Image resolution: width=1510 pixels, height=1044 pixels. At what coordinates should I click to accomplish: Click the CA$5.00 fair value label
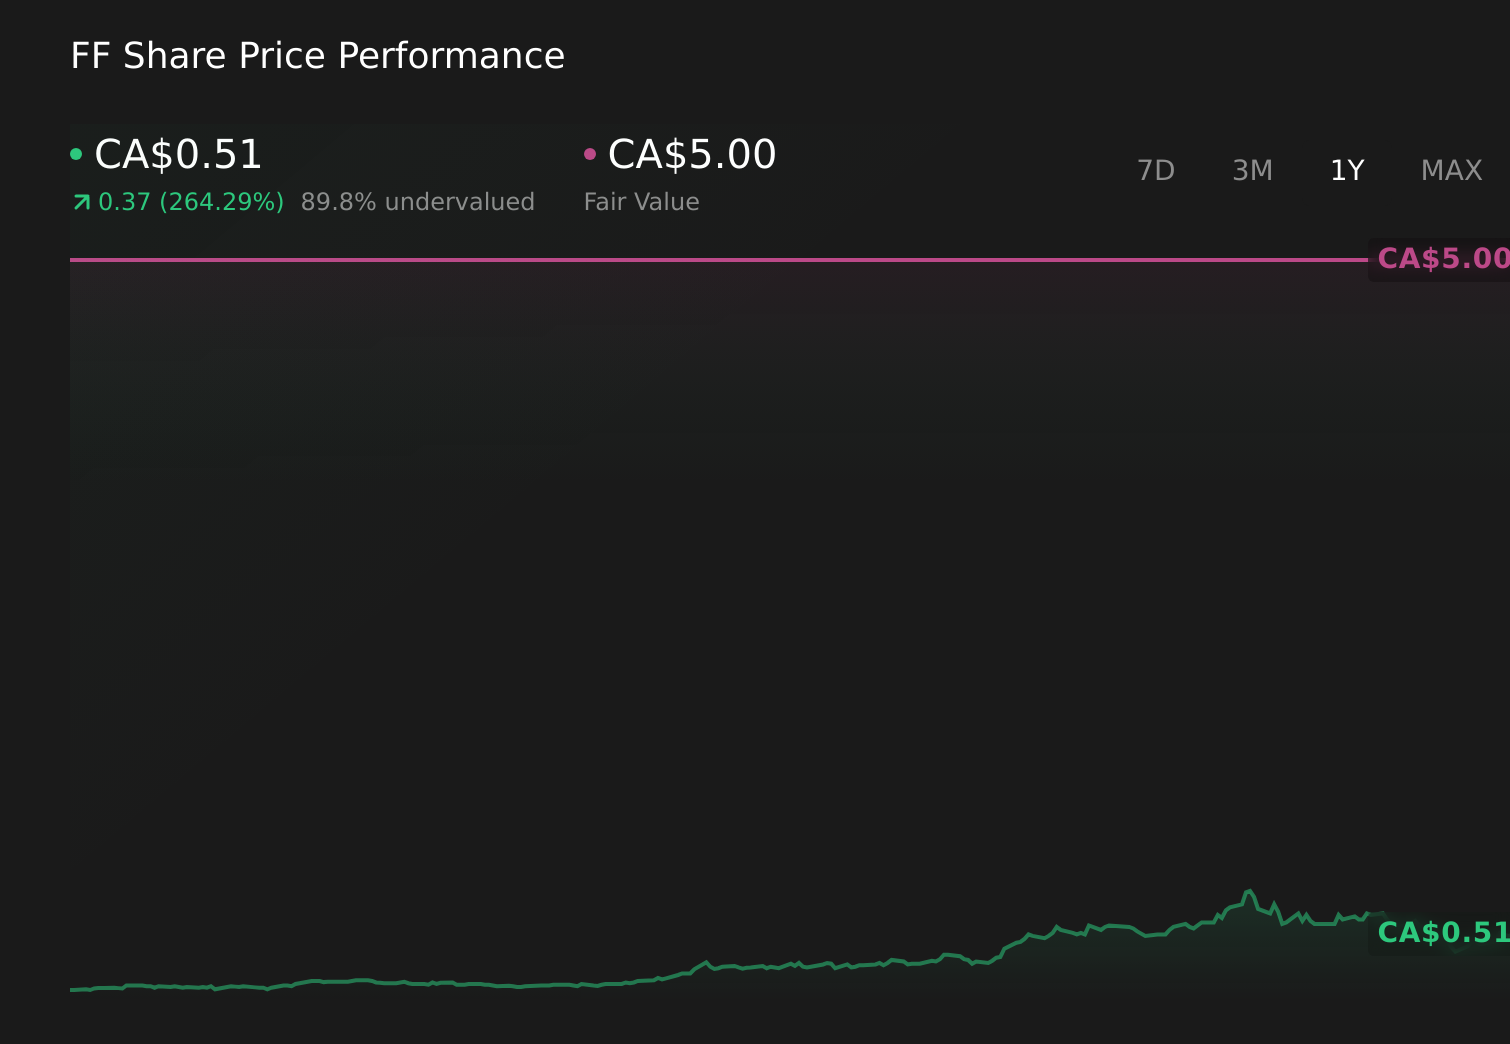click(691, 154)
